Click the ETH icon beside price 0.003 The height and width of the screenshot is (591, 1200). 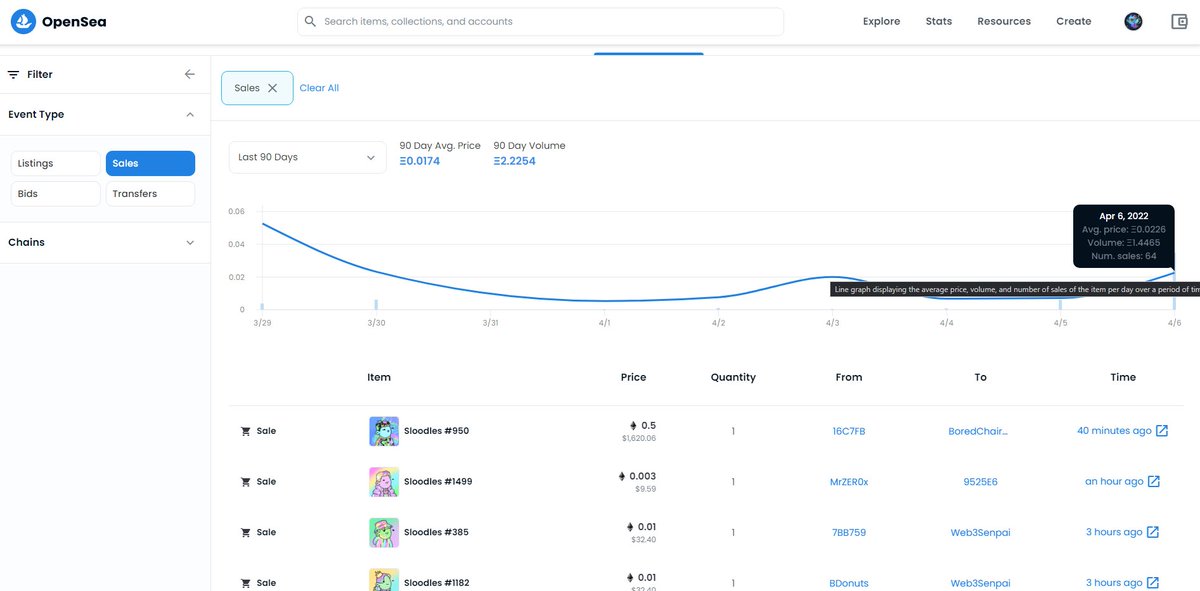622,476
